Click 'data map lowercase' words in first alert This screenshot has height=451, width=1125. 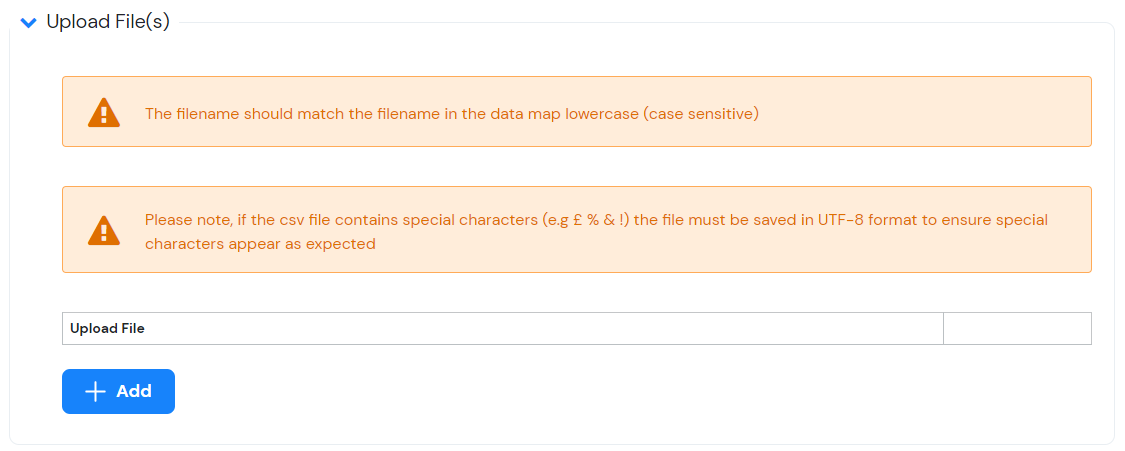[x=565, y=113]
